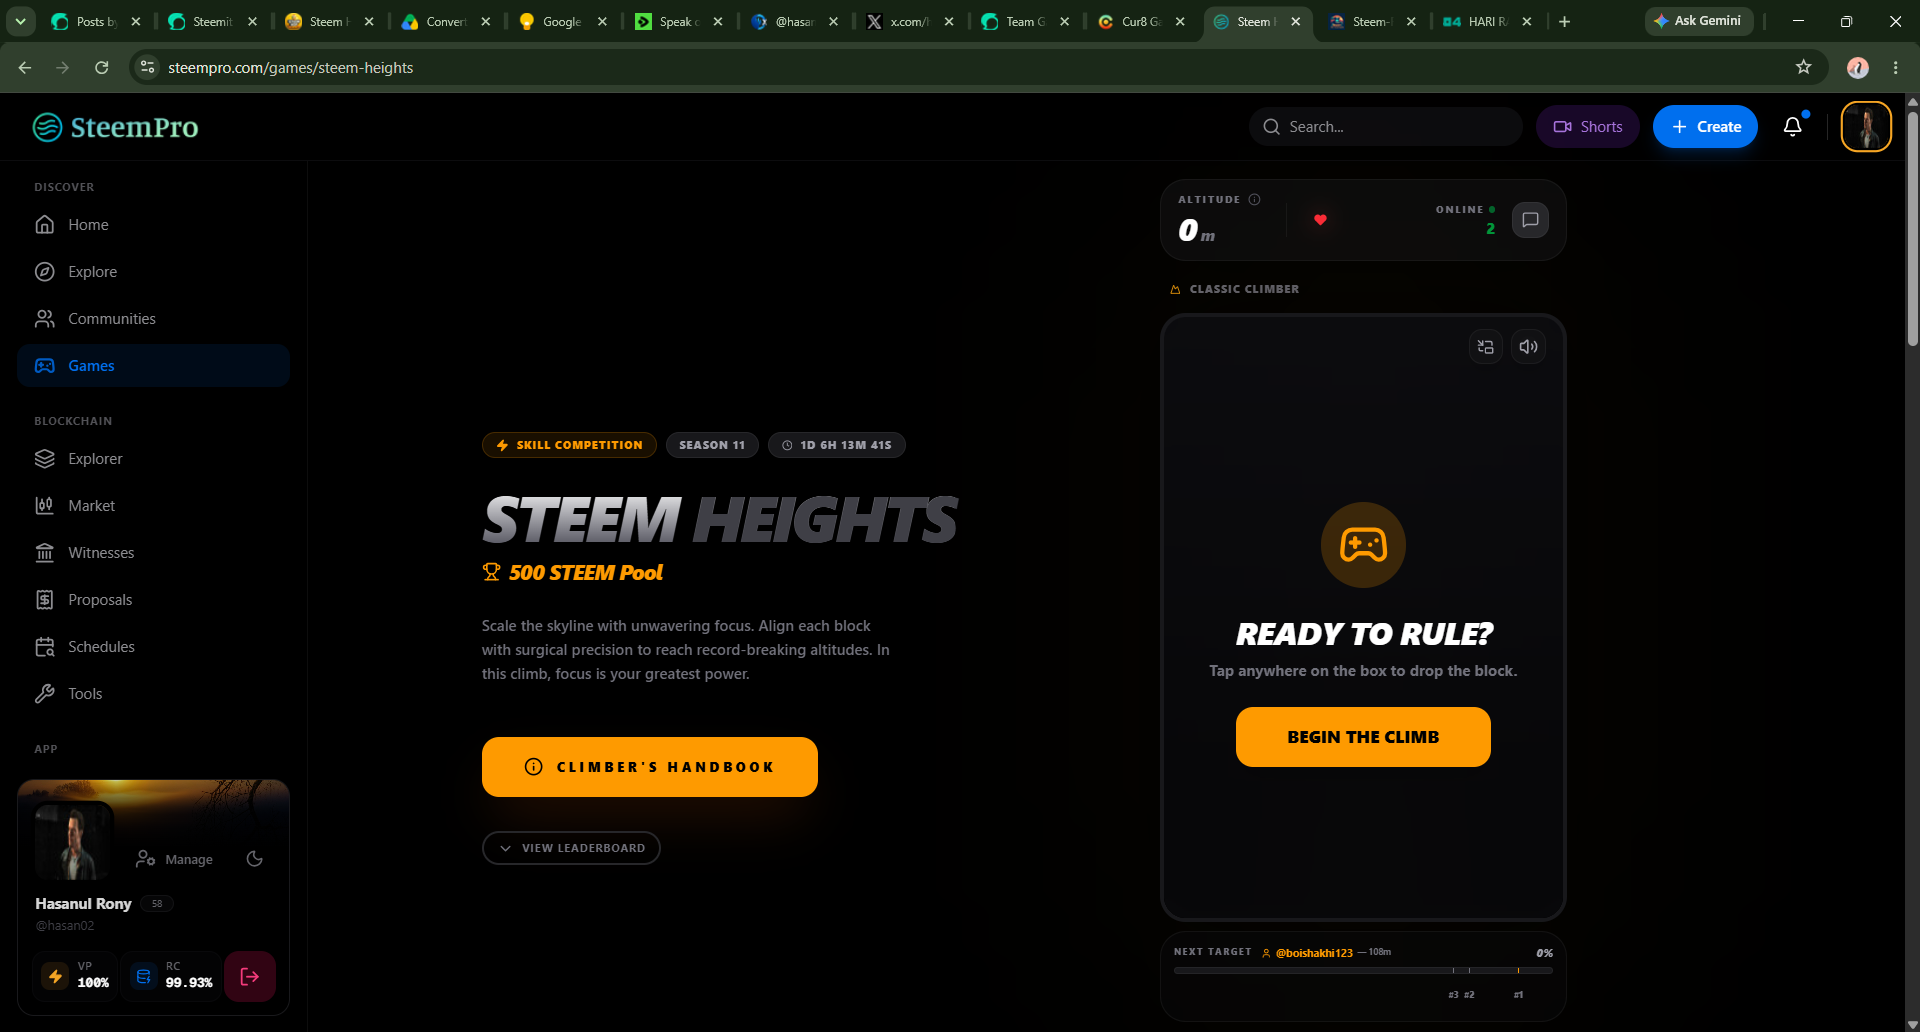Click the voting power lightning icon
The height and width of the screenshot is (1032, 1920).
(x=56, y=976)
